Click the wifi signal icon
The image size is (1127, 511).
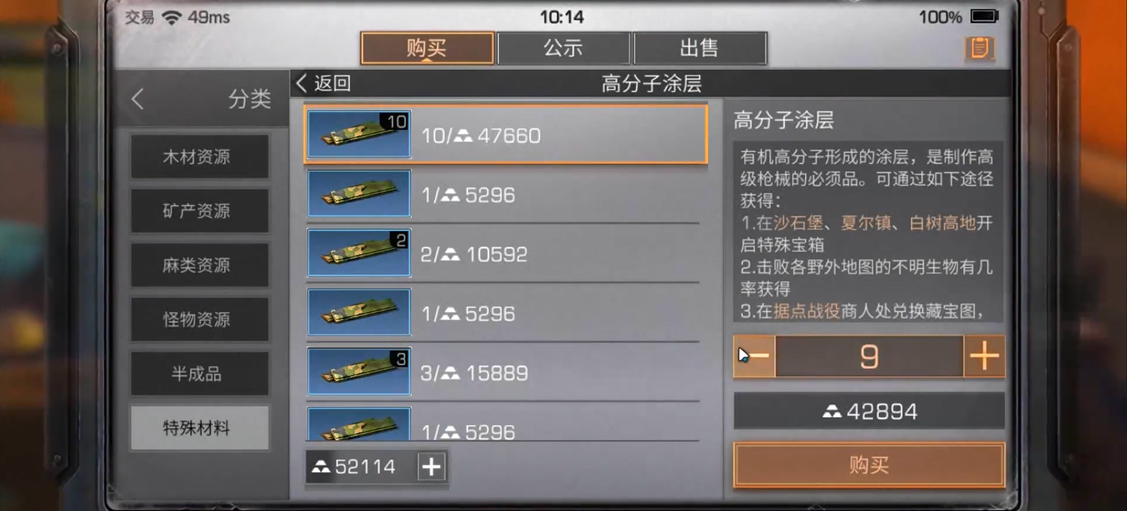[171, 17]
